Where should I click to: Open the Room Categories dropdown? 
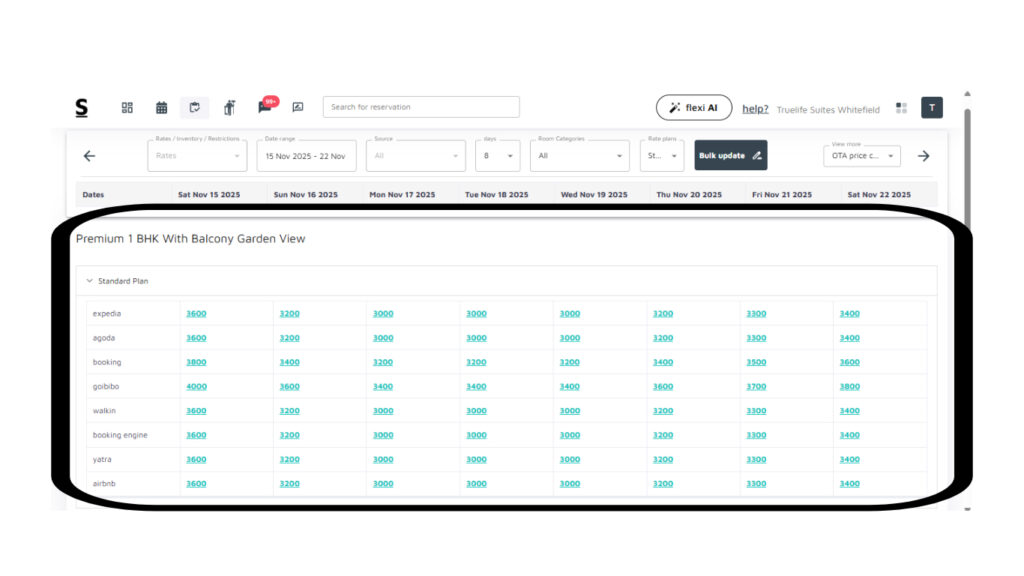pyautogui.click(x=579, y=156)
